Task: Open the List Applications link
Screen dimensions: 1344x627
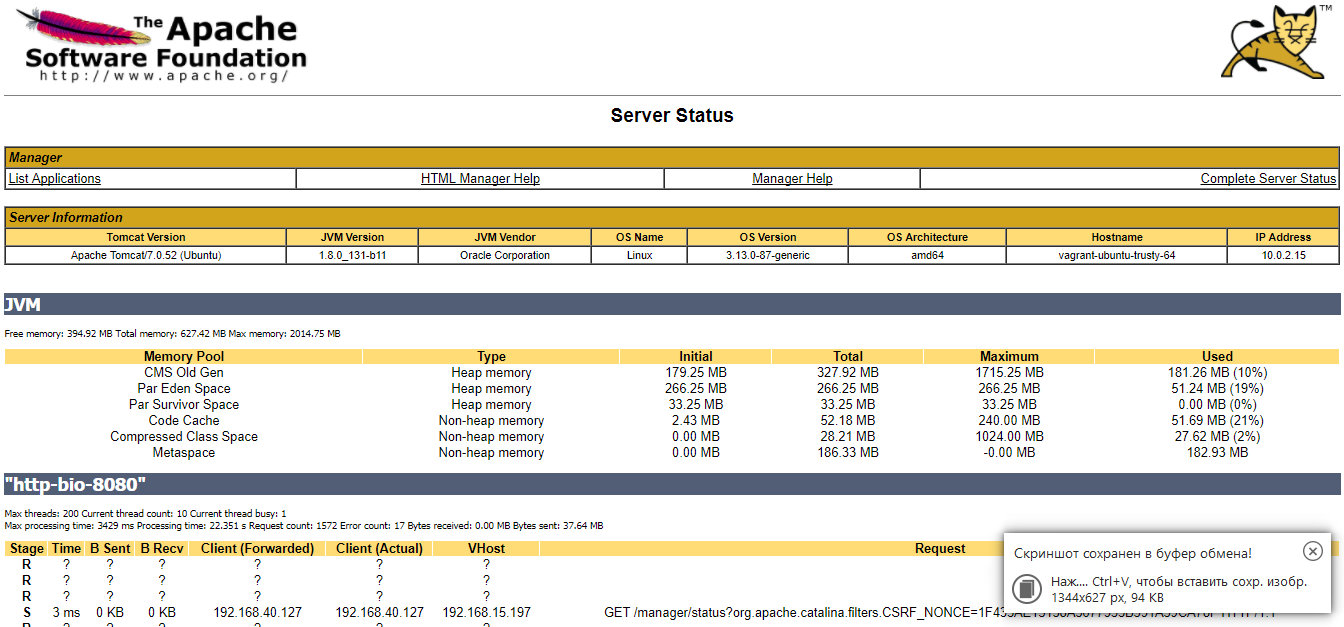Action: click(55, 179)
